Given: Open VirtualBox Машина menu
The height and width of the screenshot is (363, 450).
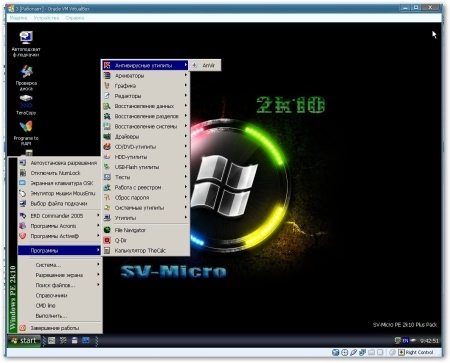Looking at the screenshot, I should pos(19,18).
